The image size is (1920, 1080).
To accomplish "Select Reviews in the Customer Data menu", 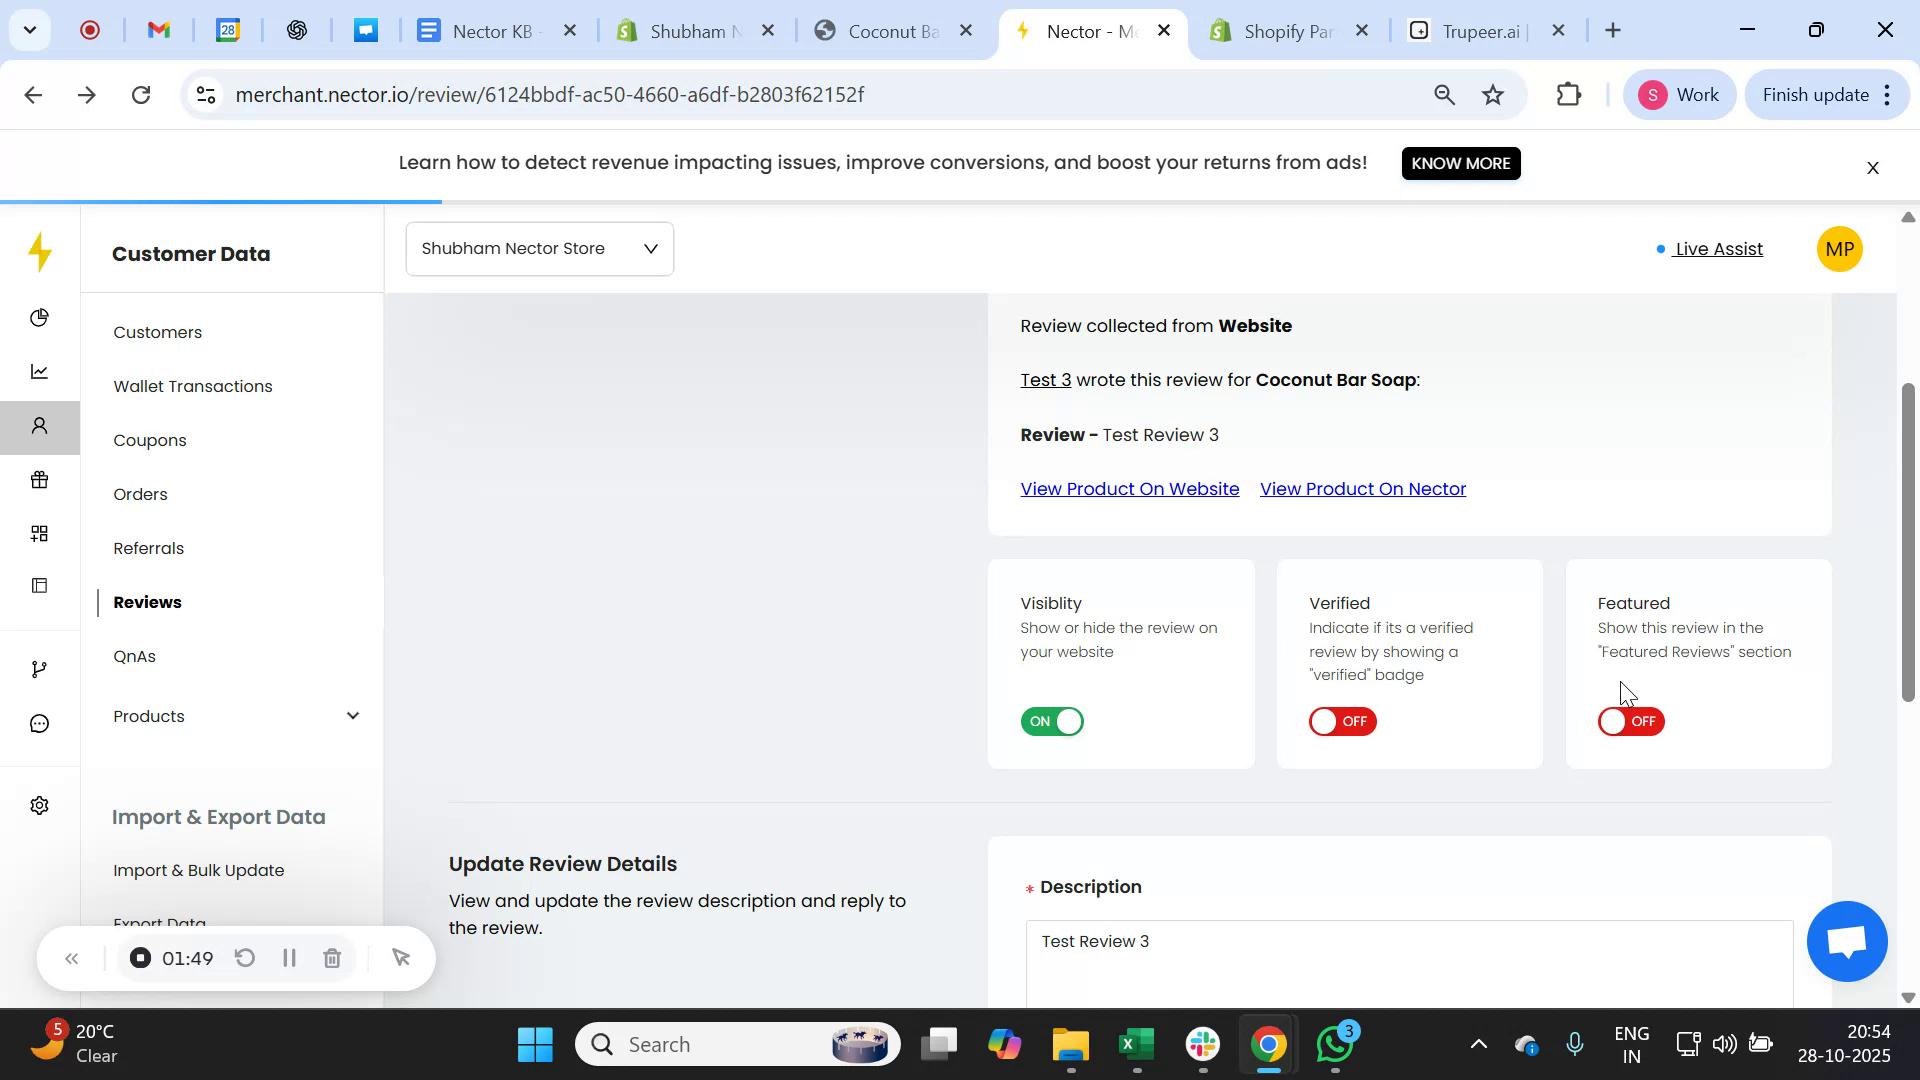I will [x=147, y=602].
